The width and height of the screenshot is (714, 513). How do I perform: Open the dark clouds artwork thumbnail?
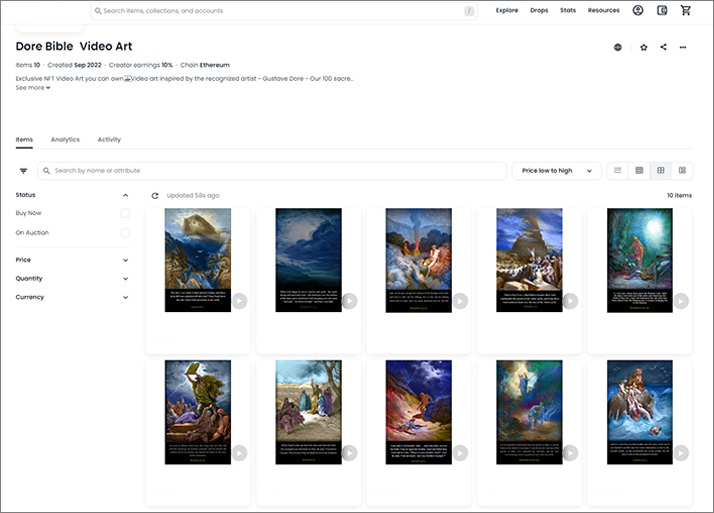click(x=308, y=260)
